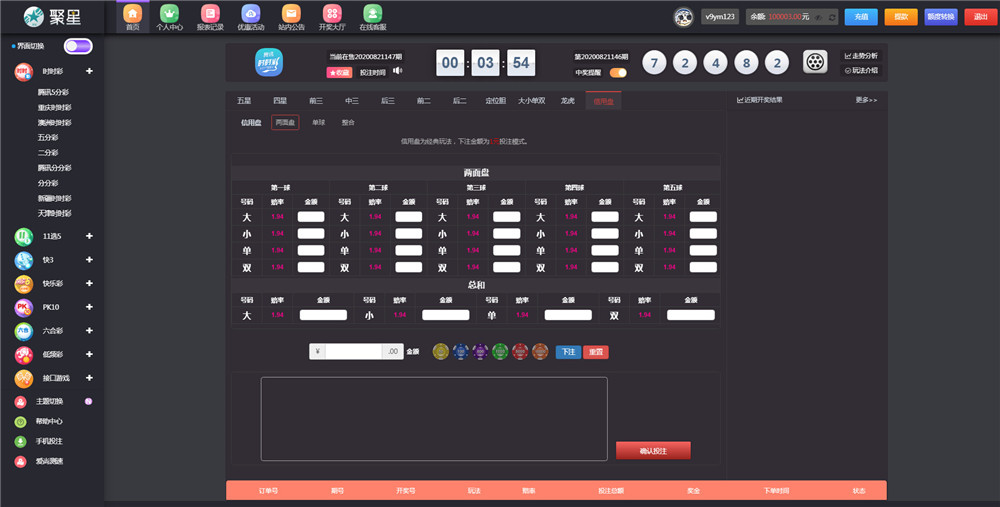Toggle the 主题切换 theme switch
Image resolution: width=1000 pixels, height=507 pixels.
pyautogui.click(x=88, y=401)
